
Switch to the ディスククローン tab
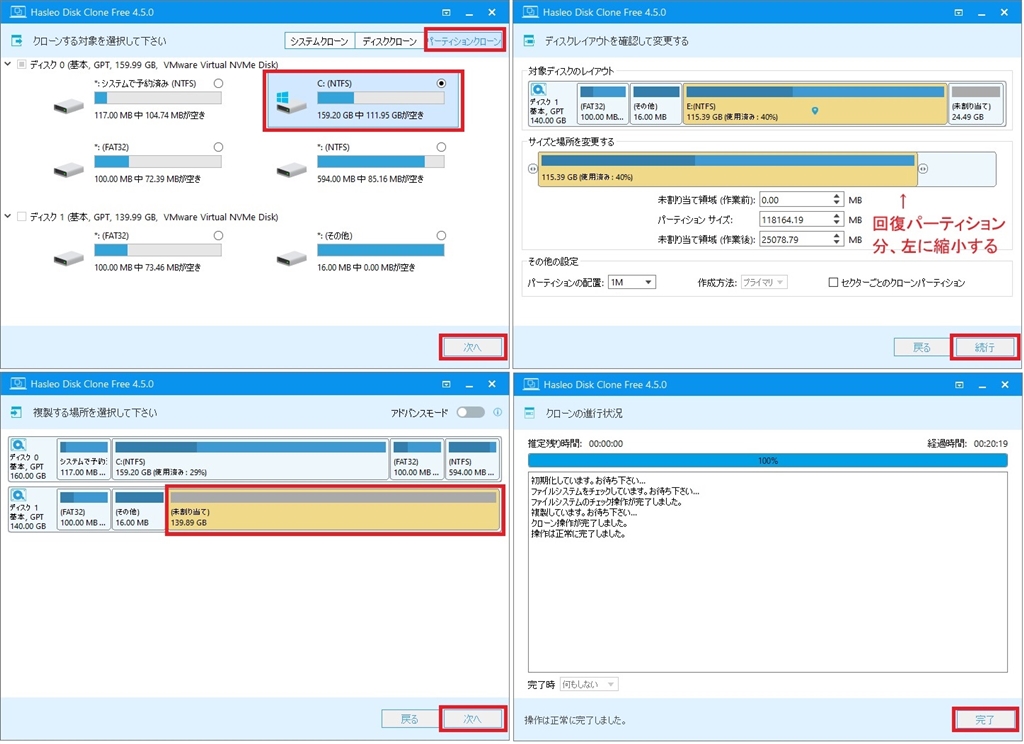coord(390,41)
